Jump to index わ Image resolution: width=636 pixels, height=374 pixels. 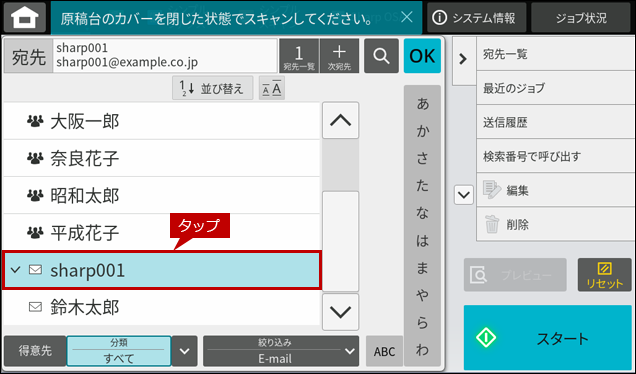click(422, 350)
